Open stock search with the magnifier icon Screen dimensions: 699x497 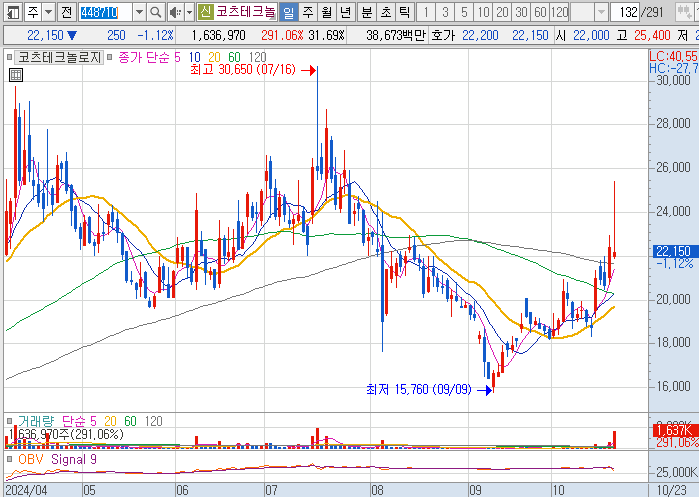pyautogui.click(x=156, y=12)
